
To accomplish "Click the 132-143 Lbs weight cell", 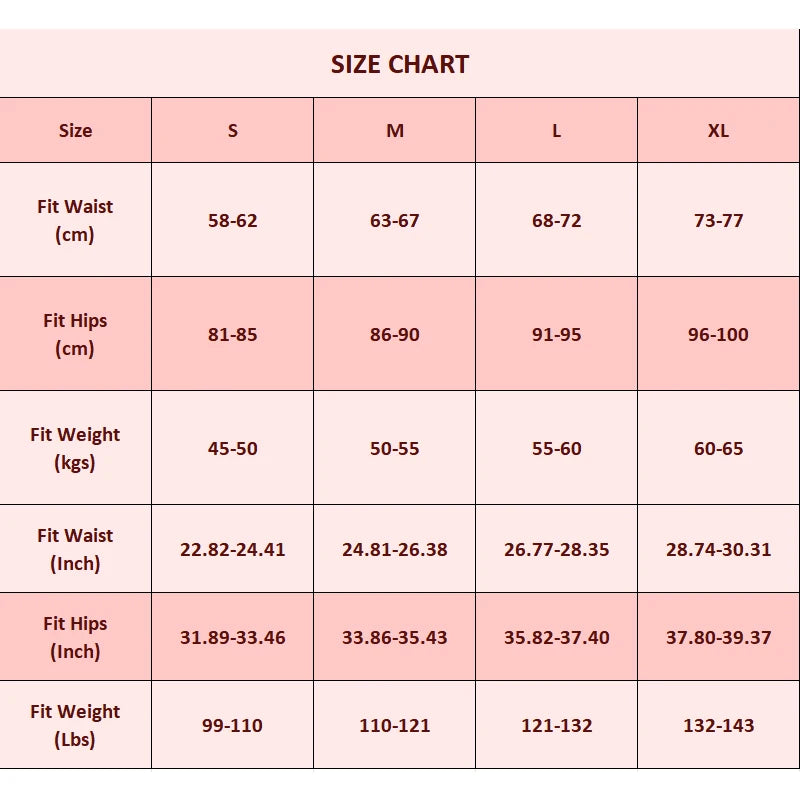I will pos(718,724).
